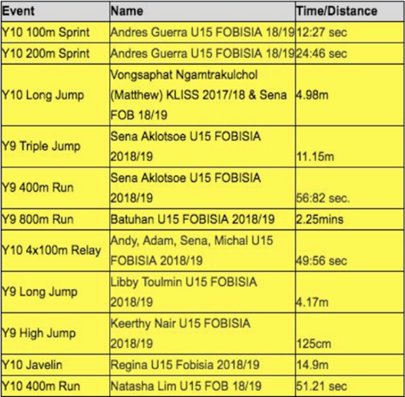The image size is (405, 397).
Task: Select the Time/Distance column header
Action: pos(349,11)
